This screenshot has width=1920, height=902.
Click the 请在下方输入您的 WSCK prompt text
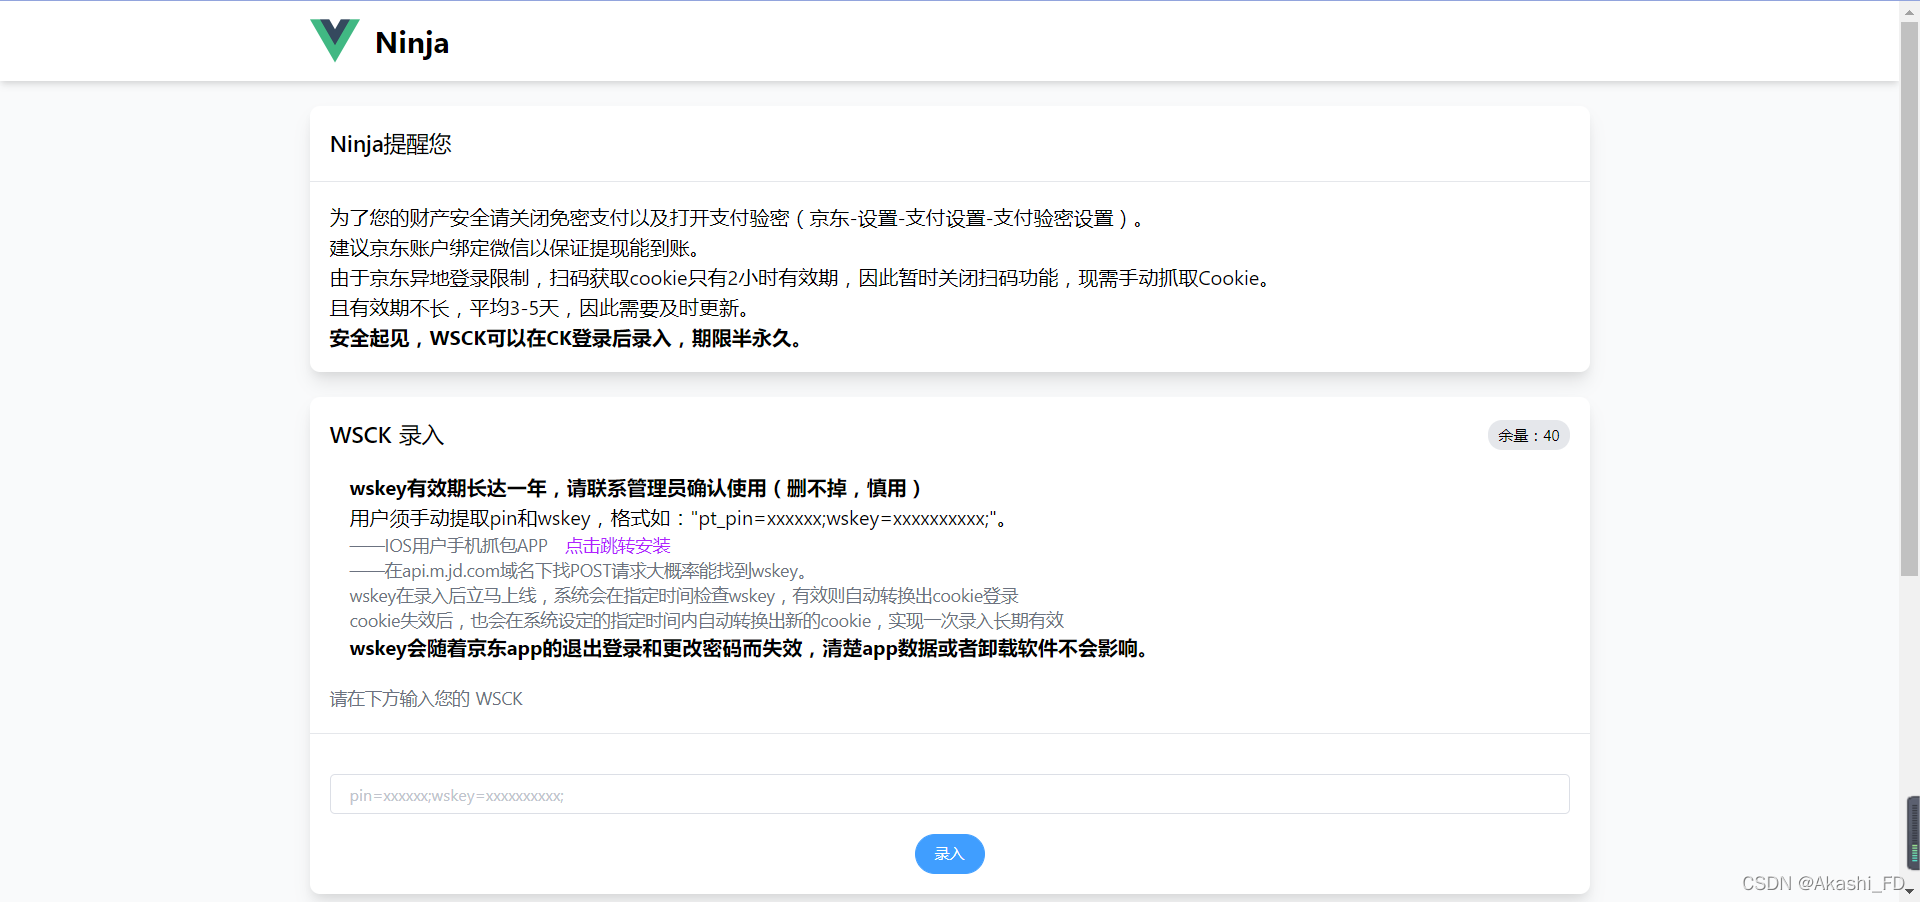click(x=426, y=698)
